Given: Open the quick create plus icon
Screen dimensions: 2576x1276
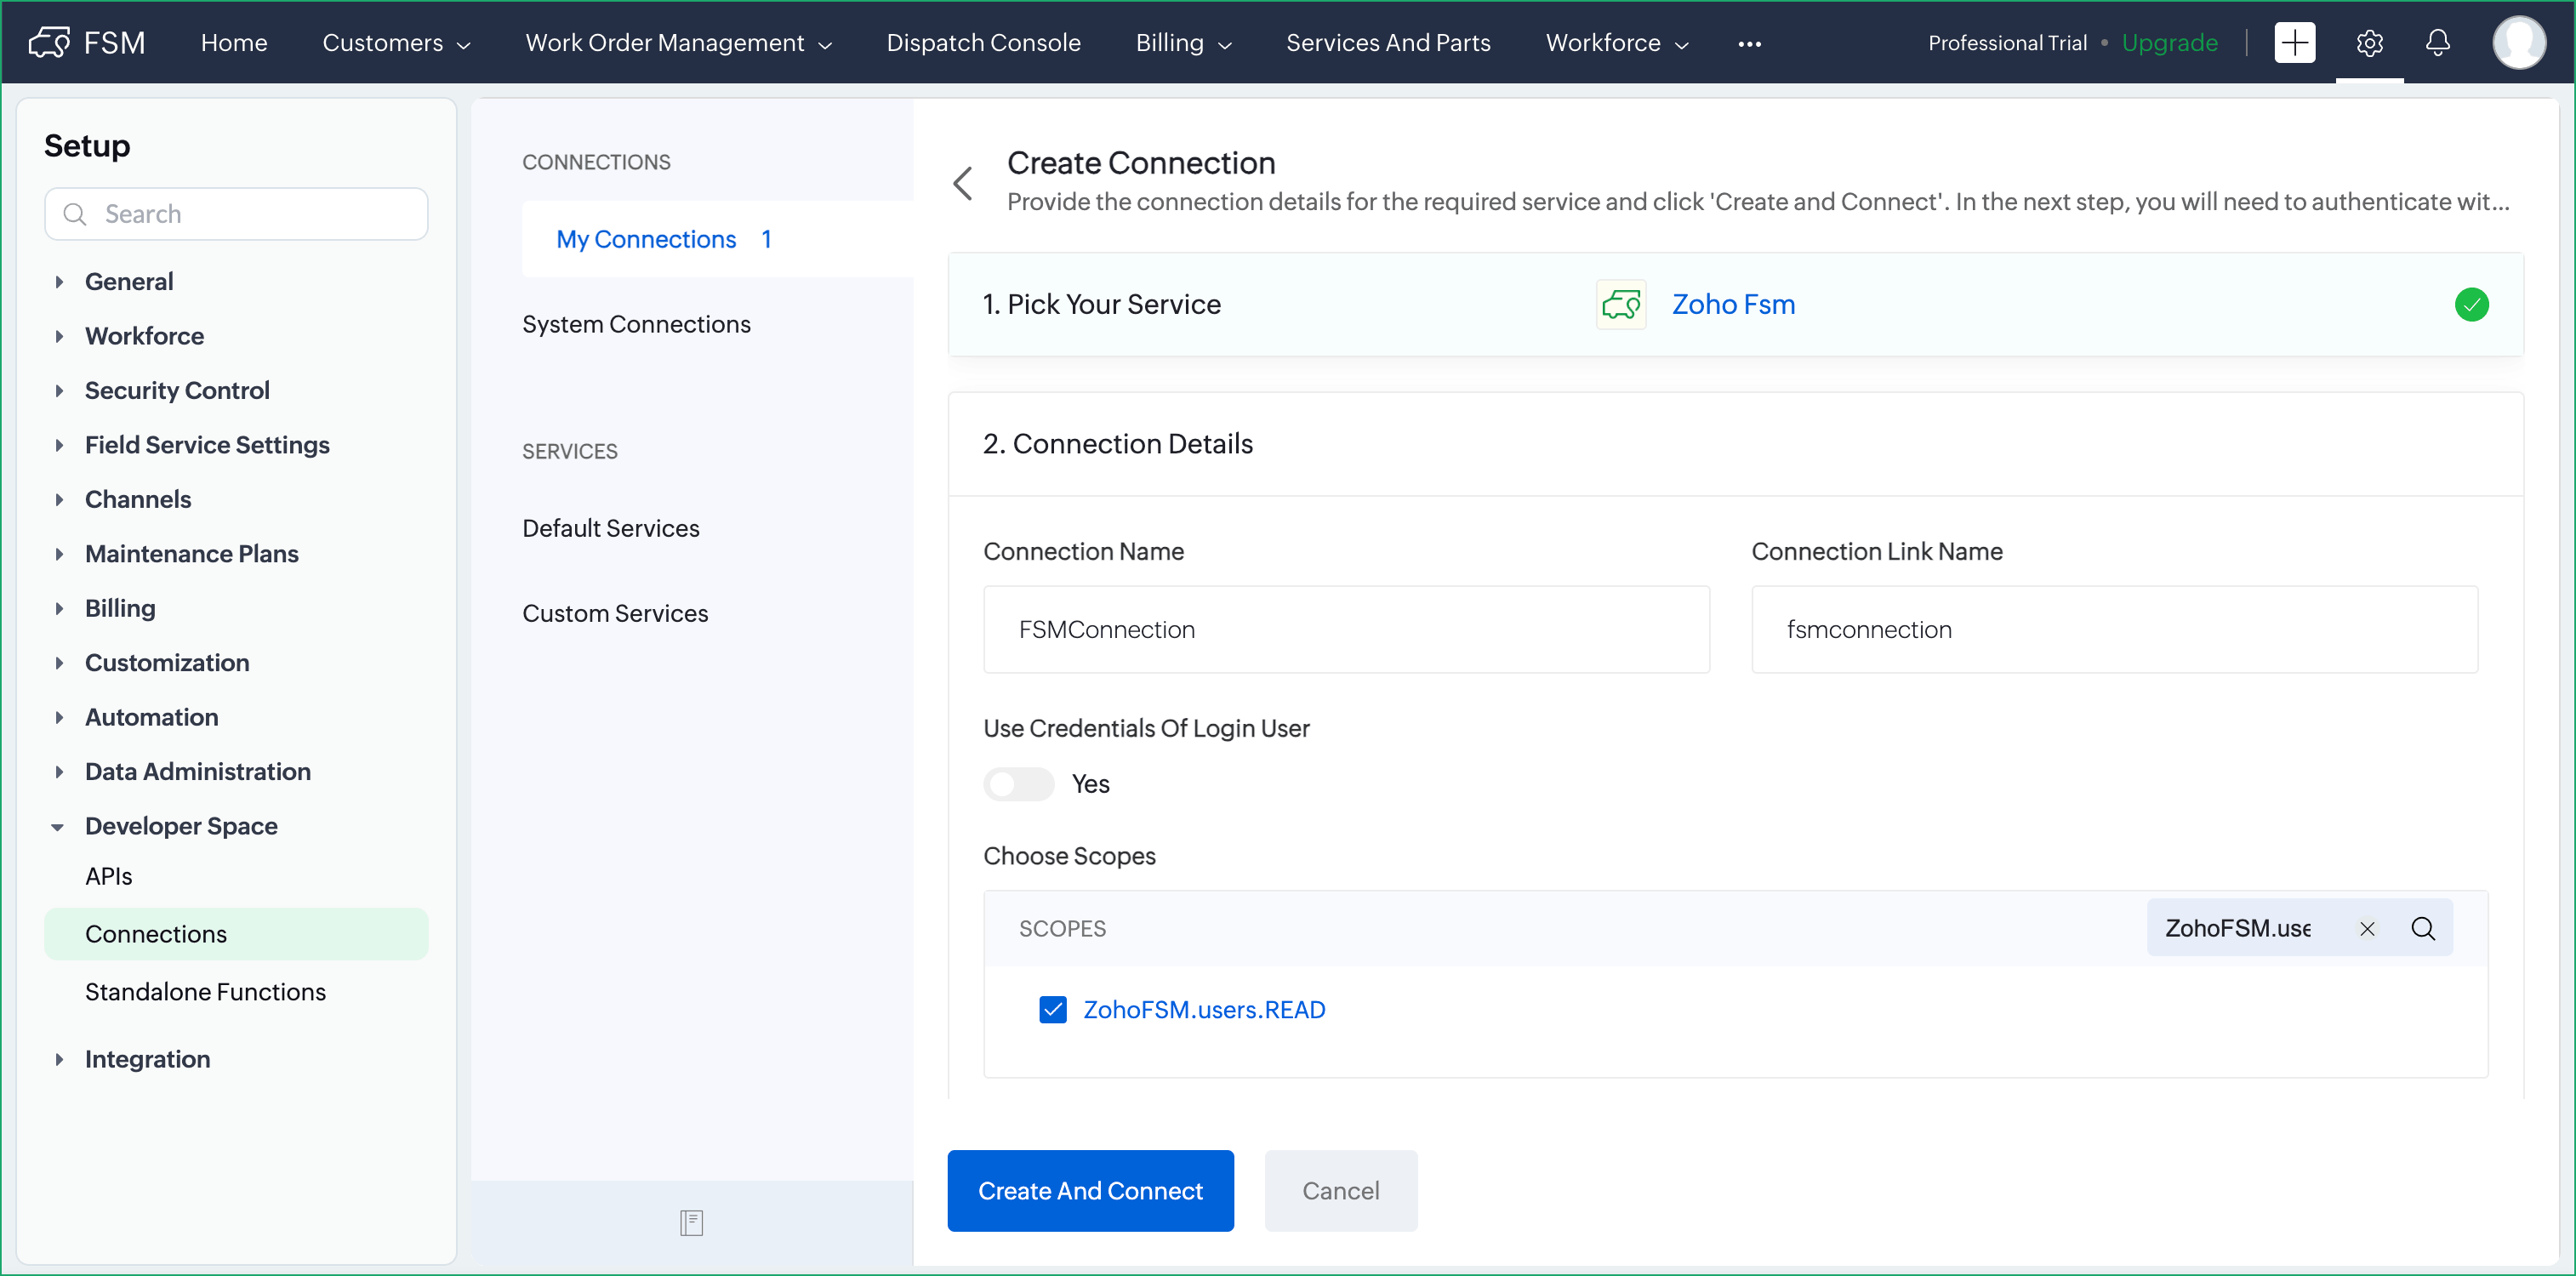Looking at the screenshot, I should tap(2294, 42).
